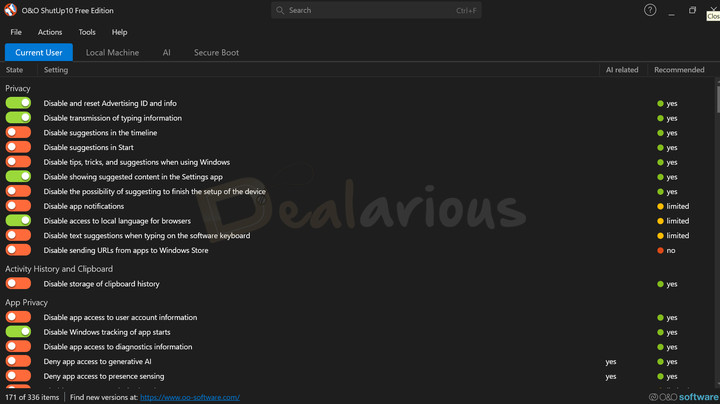Sort by the Setting column header
720x404 pixels.
pos(56,70)
